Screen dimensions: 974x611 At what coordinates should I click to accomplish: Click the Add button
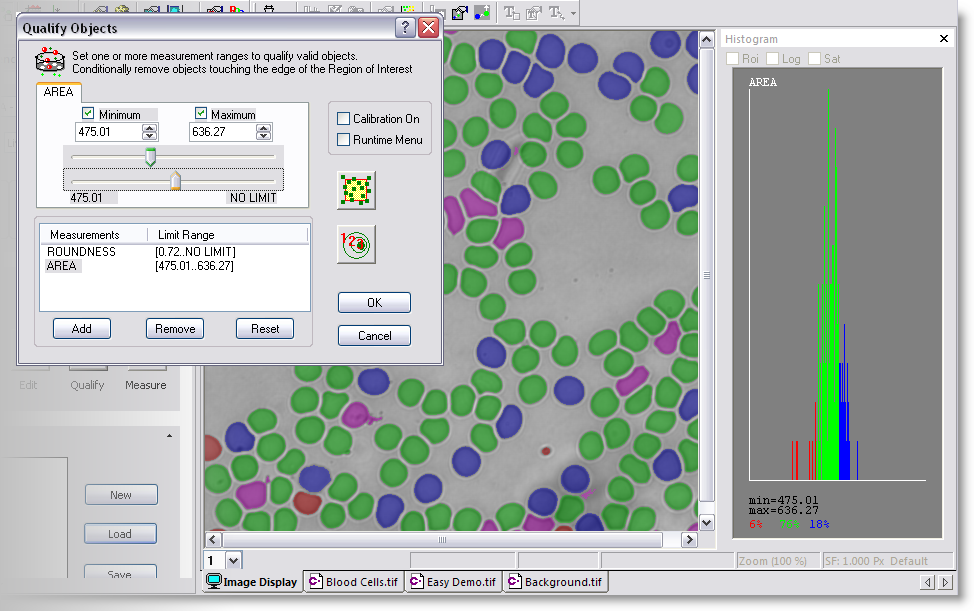pyautogui.click(x=82, y=329)
